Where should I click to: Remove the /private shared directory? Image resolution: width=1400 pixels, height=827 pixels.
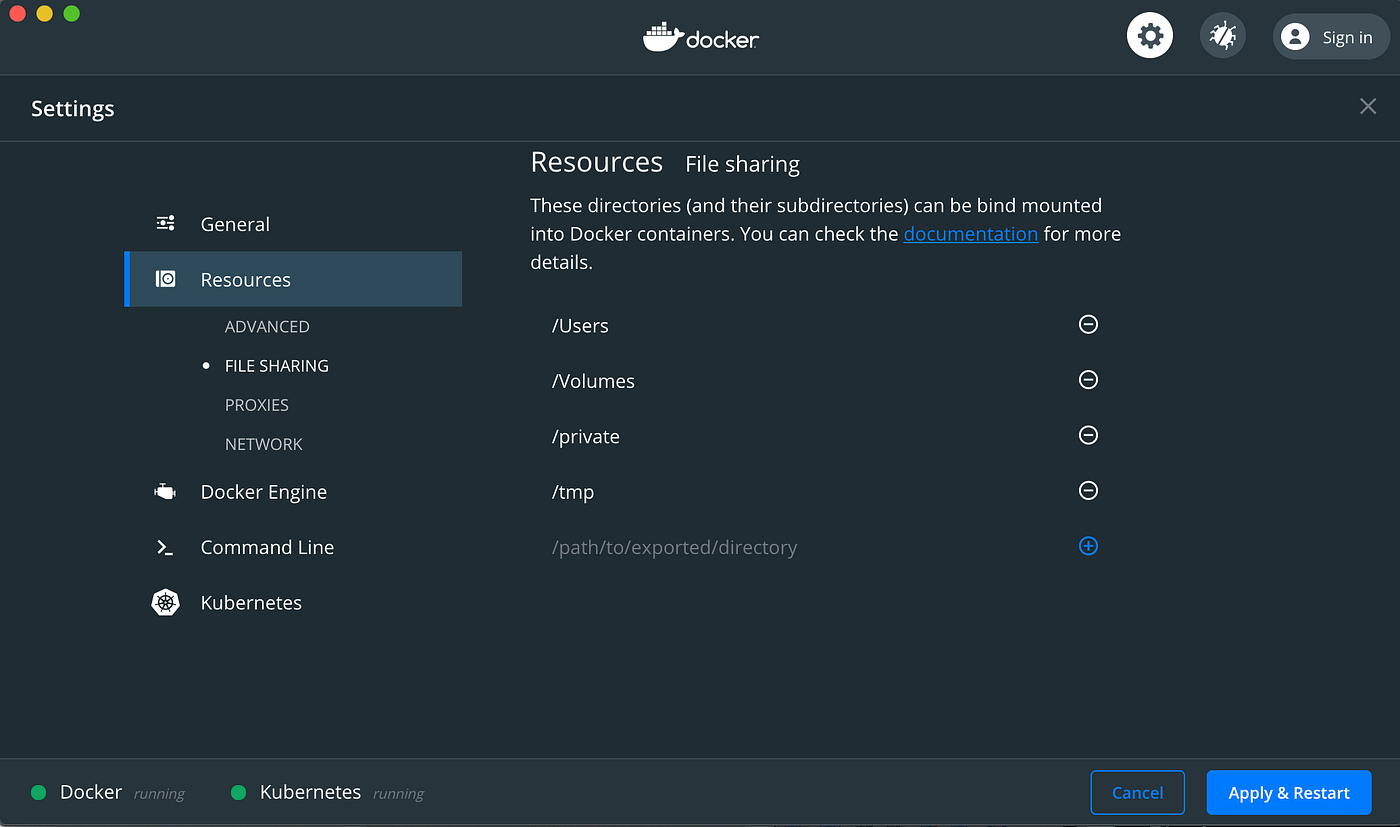pyautogui.click(x=1088, y=435)
